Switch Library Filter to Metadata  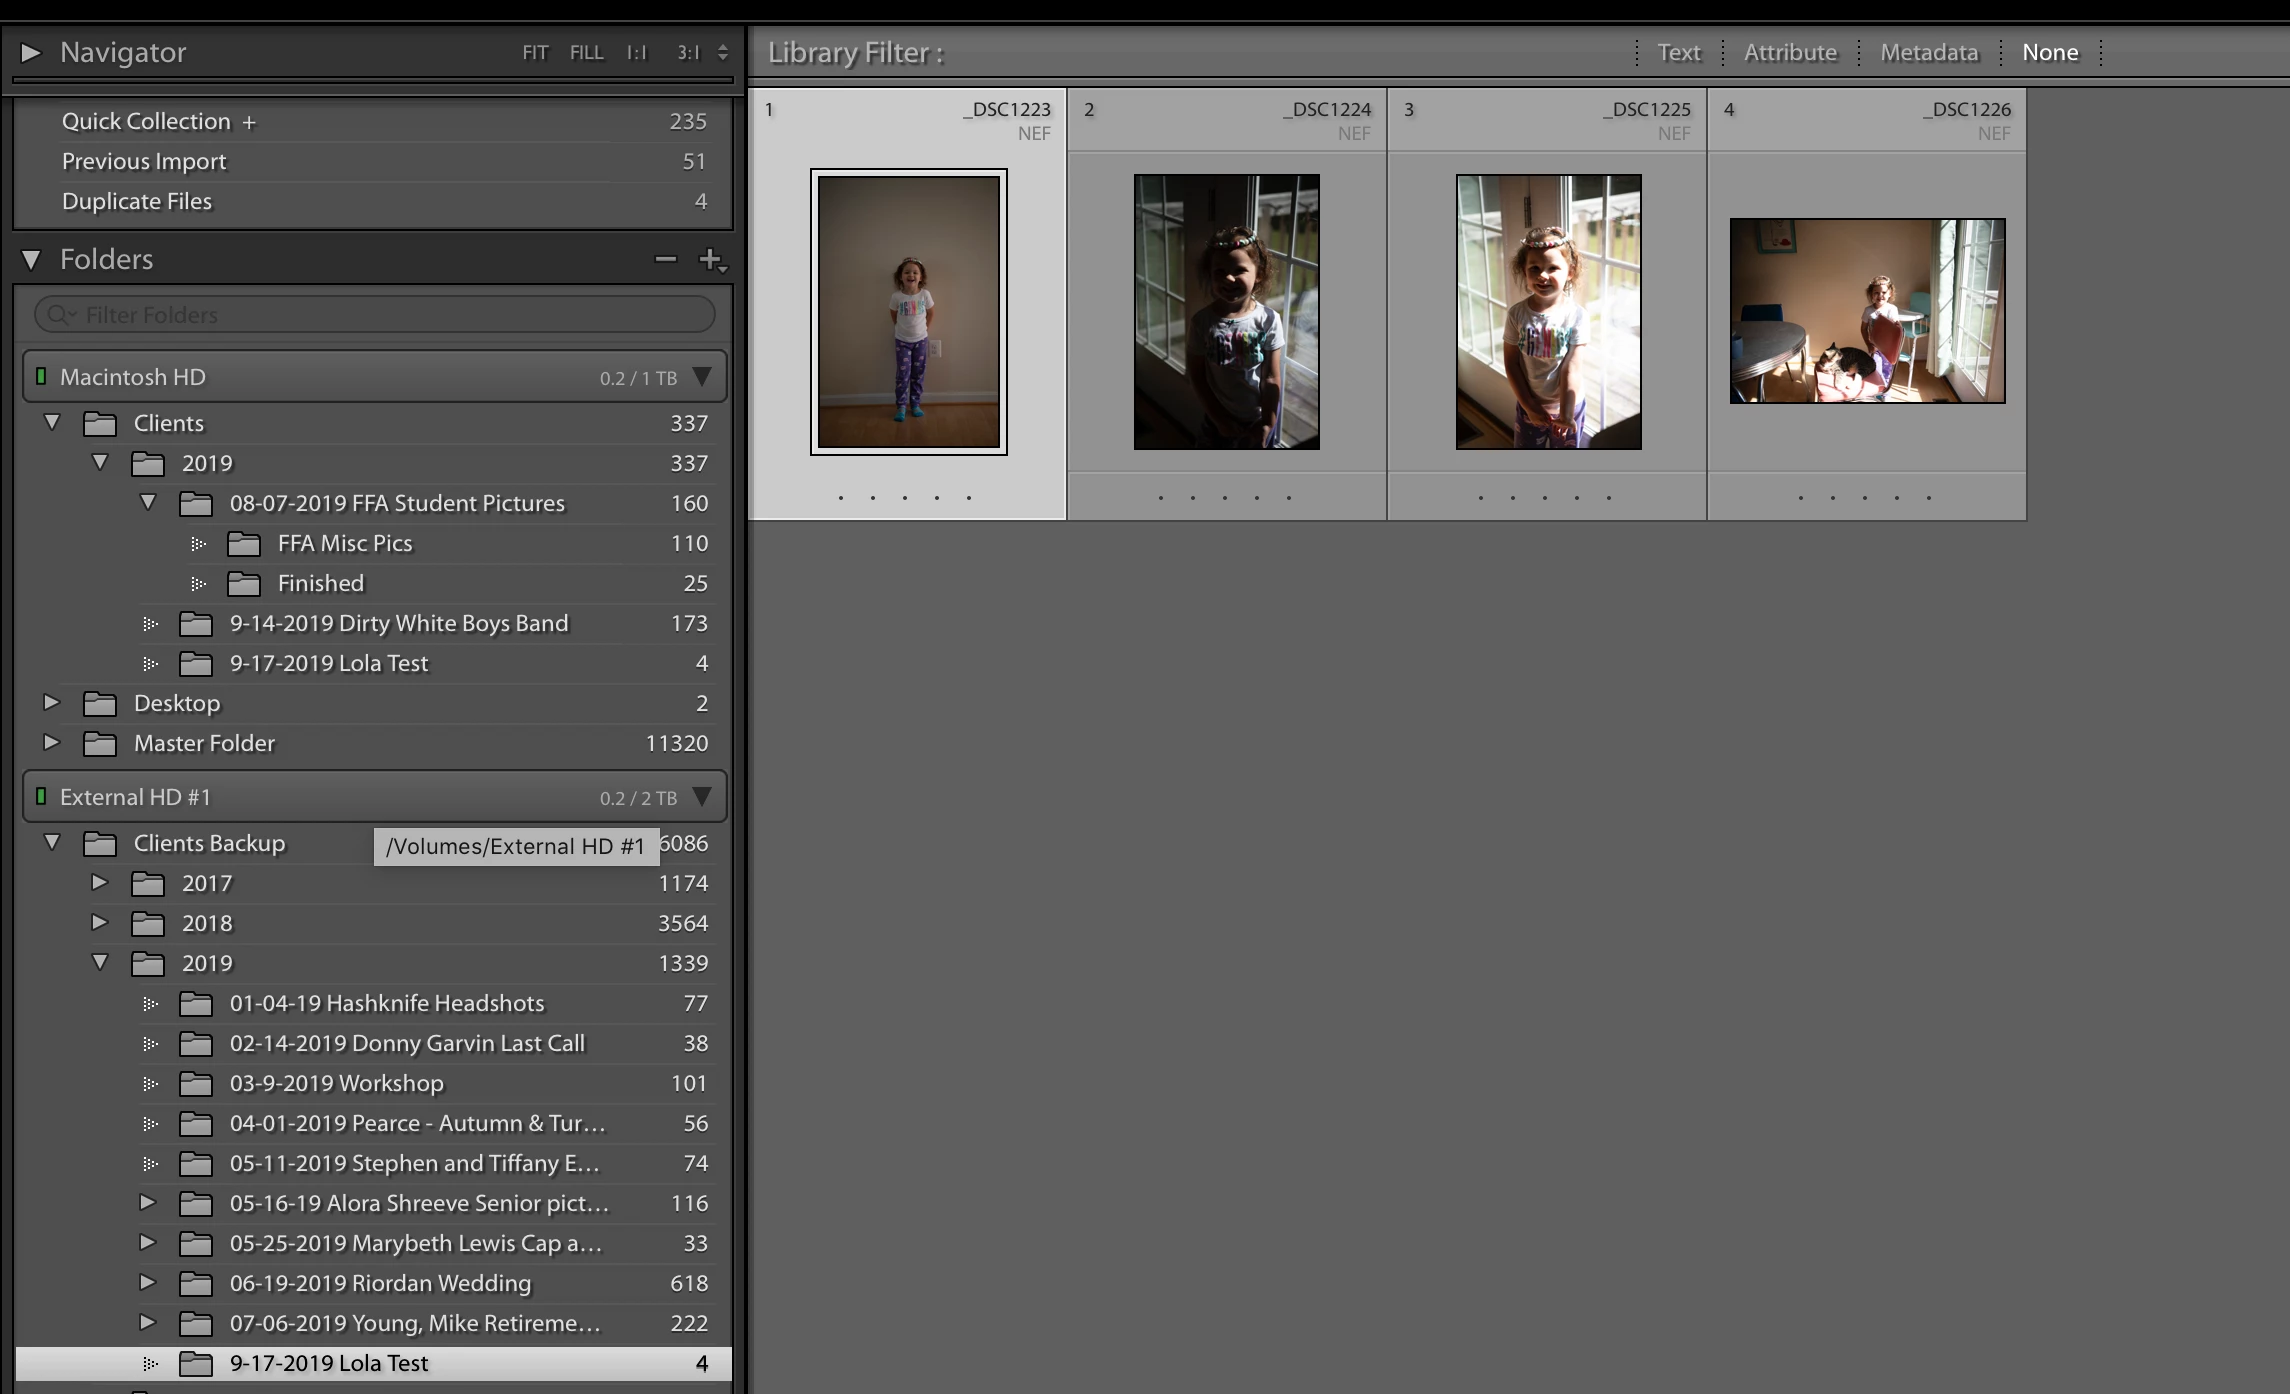pyautogui.click(x=1929, y=53)
